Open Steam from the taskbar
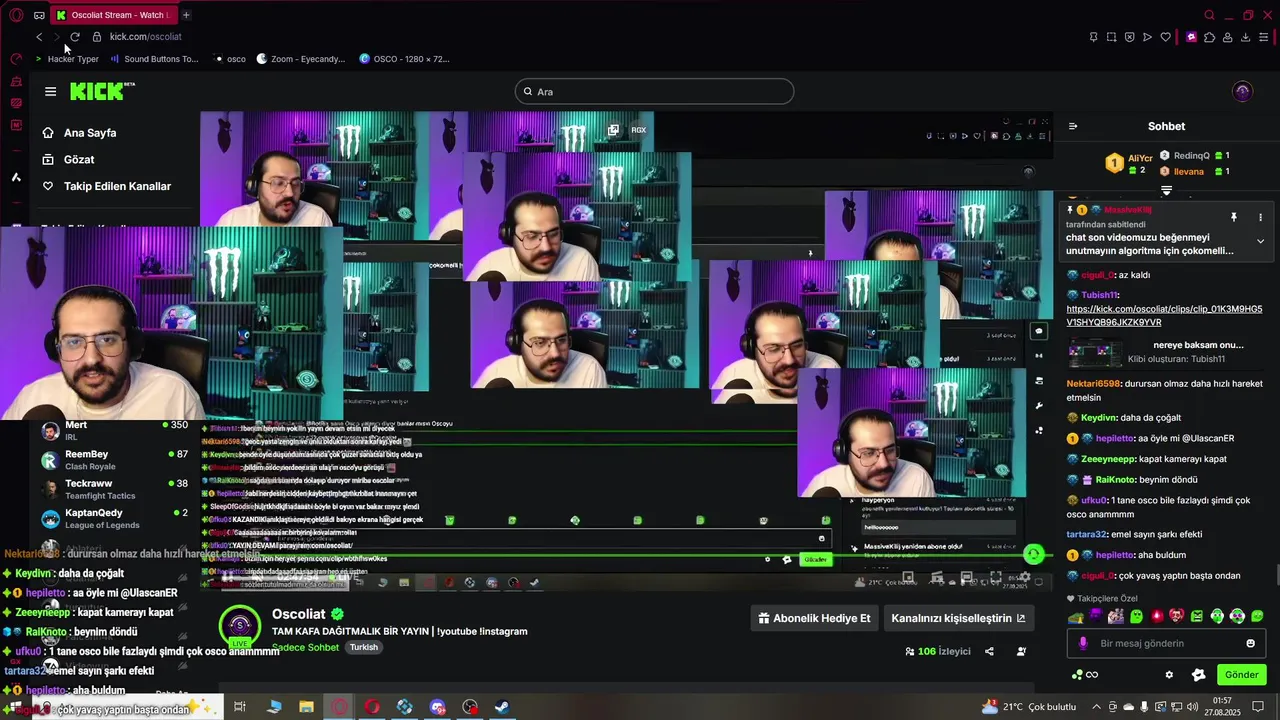1280x720 pixels. point(503,707)
